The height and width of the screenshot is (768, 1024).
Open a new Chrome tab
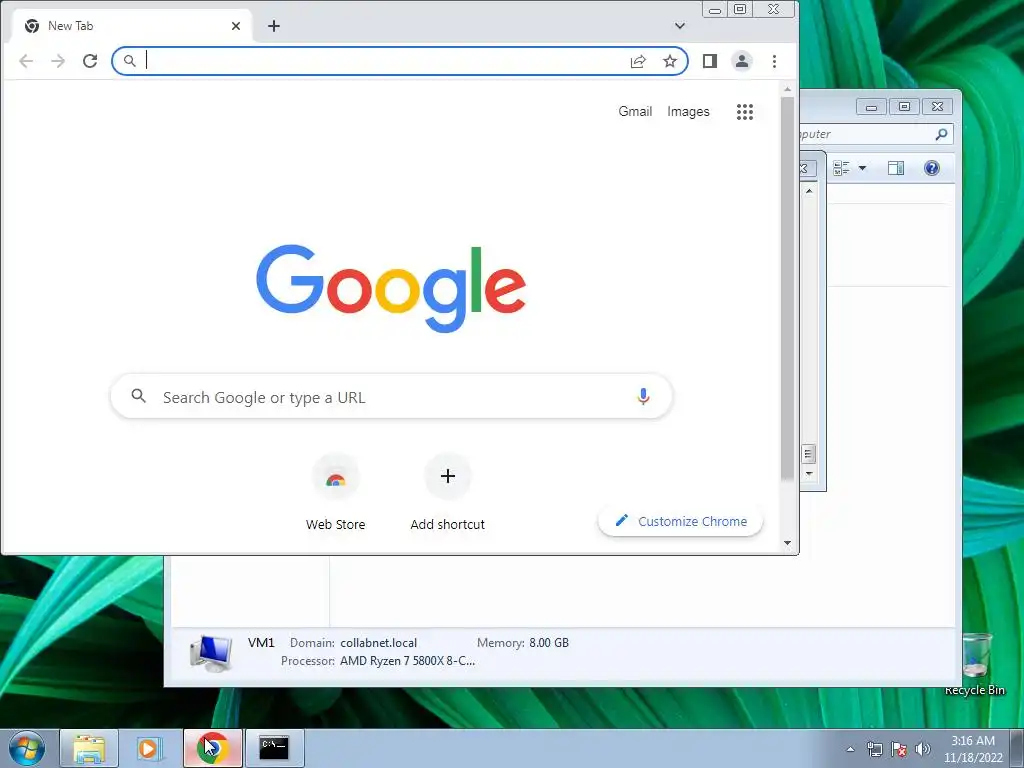274,26
